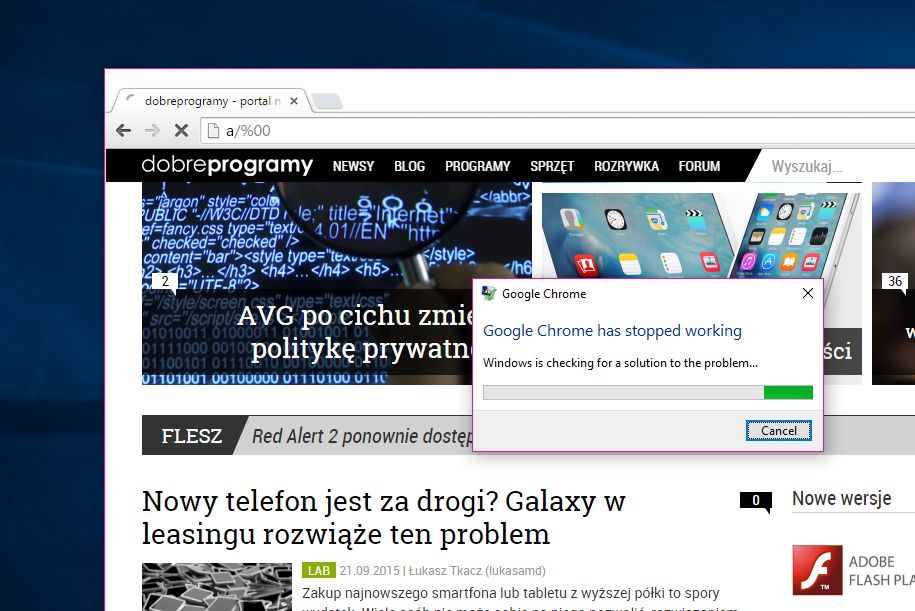Open the Red Alert 2 flash news item

click(x=362, y=436)
